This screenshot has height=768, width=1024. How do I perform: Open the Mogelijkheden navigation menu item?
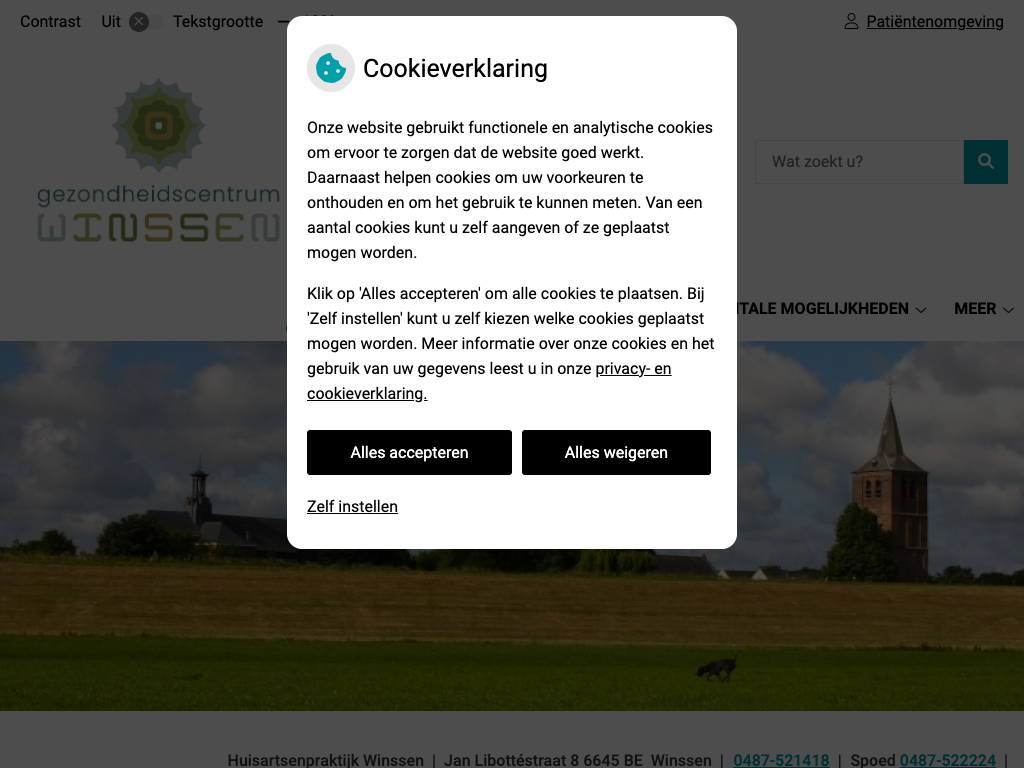(x=844, y=309)
